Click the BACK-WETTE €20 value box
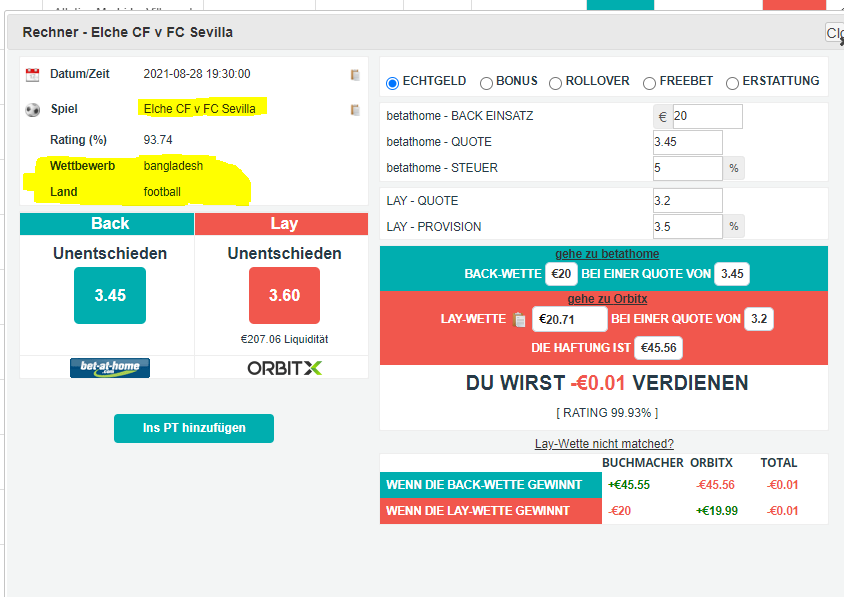The image size is (844, 597). [561, 274]
